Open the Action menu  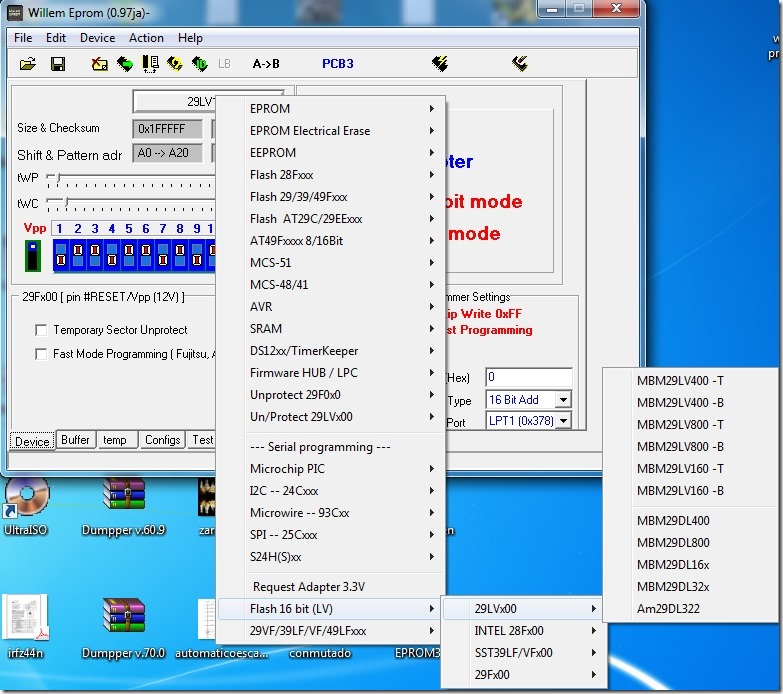pos(146,38)
